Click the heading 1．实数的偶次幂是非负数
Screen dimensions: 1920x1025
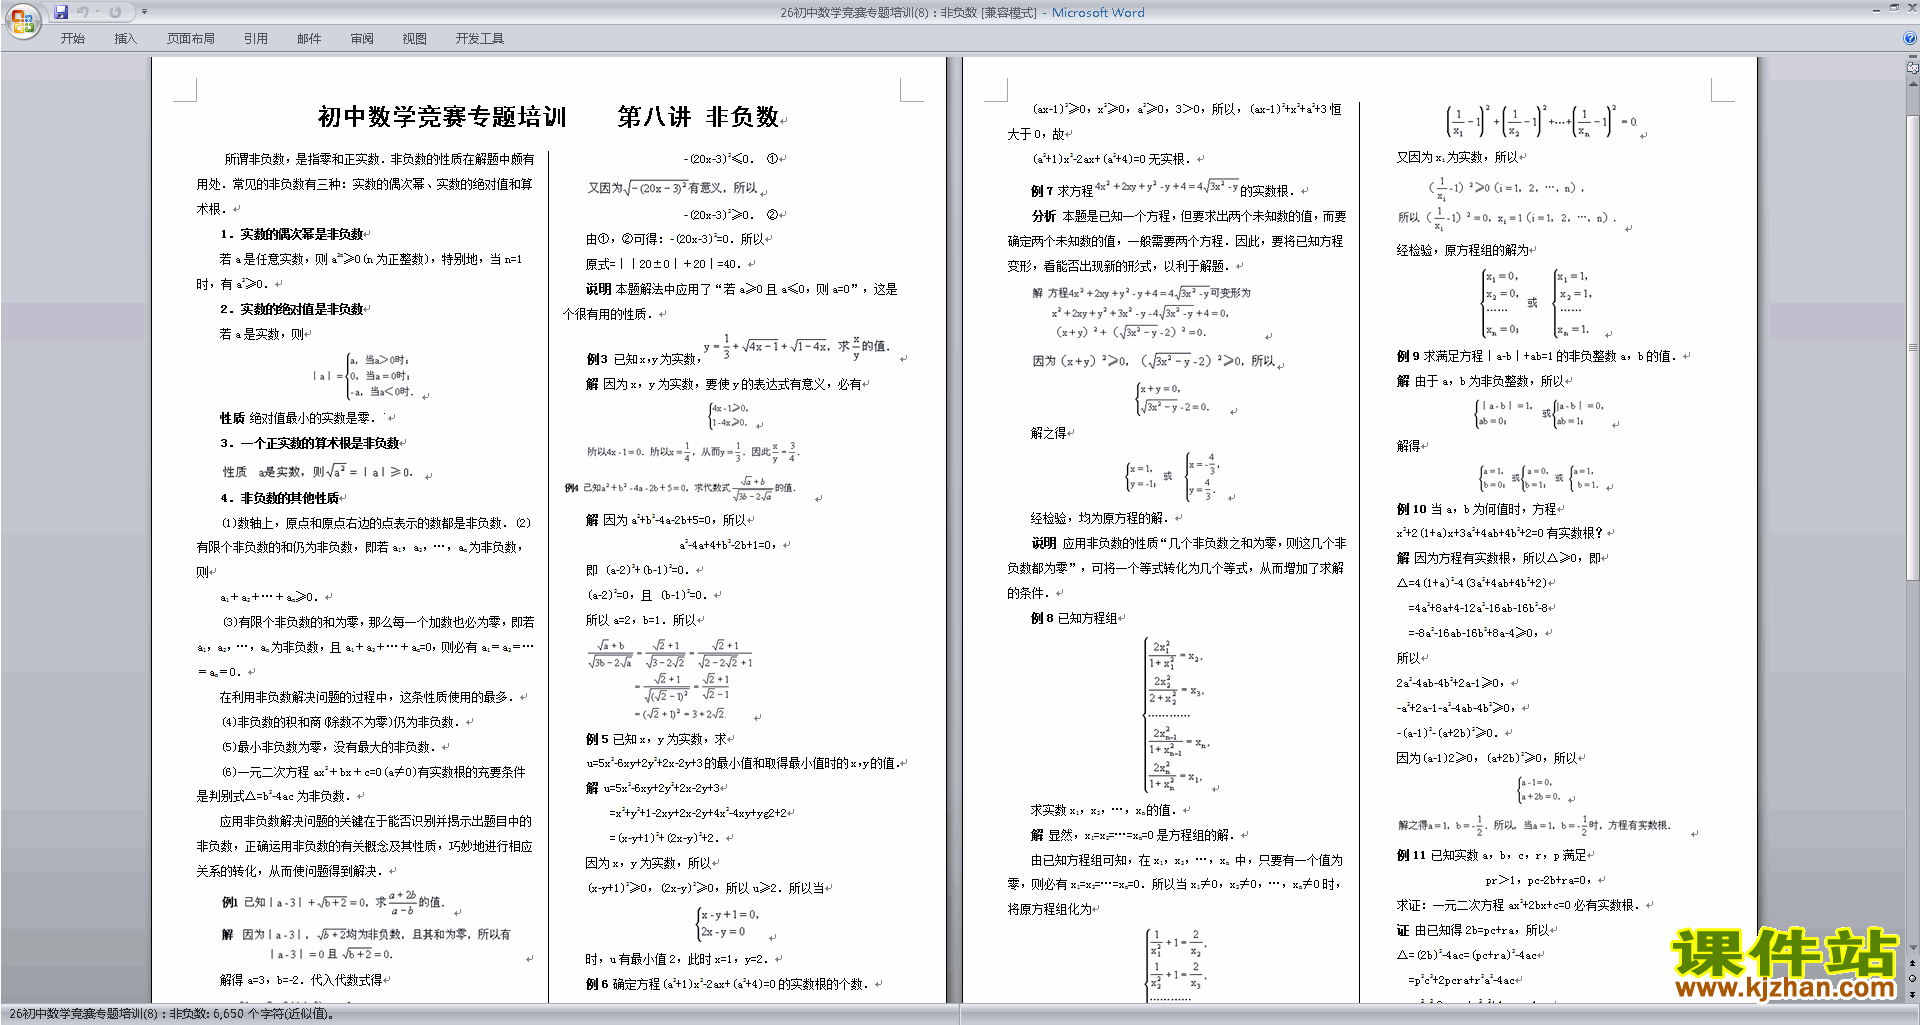tap(292, 234)
